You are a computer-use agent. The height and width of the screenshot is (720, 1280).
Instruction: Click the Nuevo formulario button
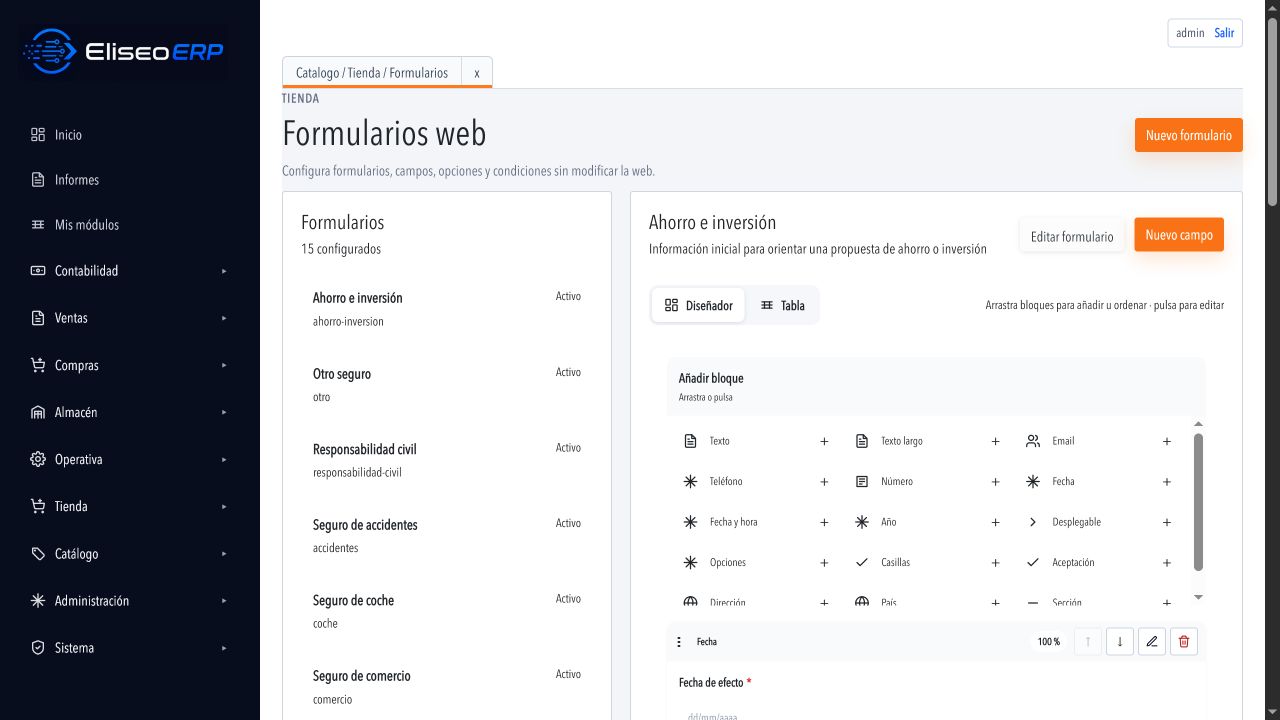1189,135
